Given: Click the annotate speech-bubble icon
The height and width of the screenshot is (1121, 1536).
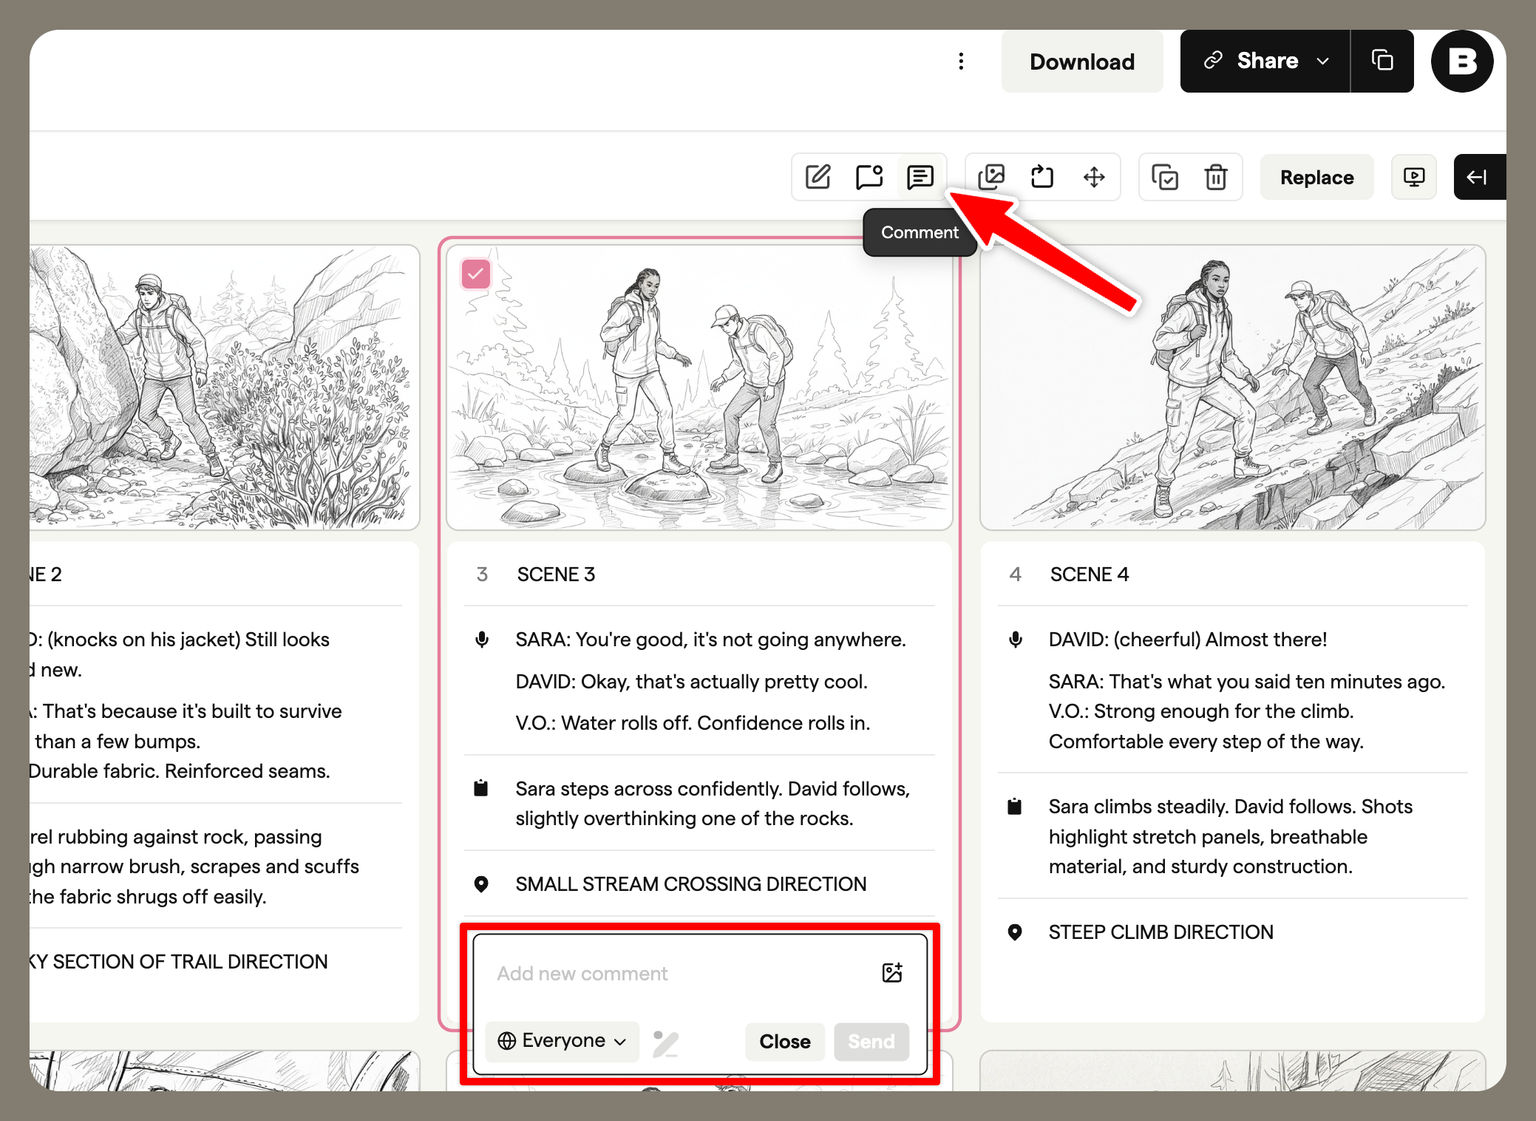Looking at the screenshot, I should coord(869,177).
